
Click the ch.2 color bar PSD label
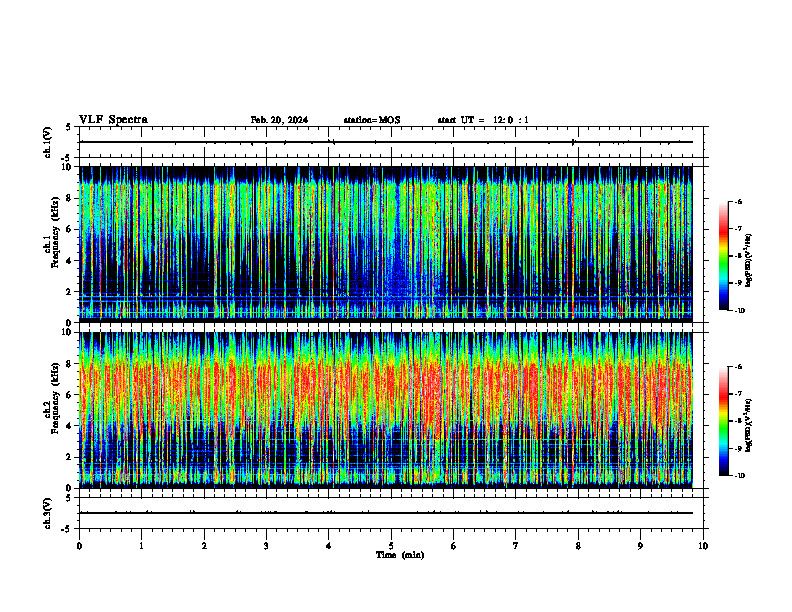pos(749,426)
